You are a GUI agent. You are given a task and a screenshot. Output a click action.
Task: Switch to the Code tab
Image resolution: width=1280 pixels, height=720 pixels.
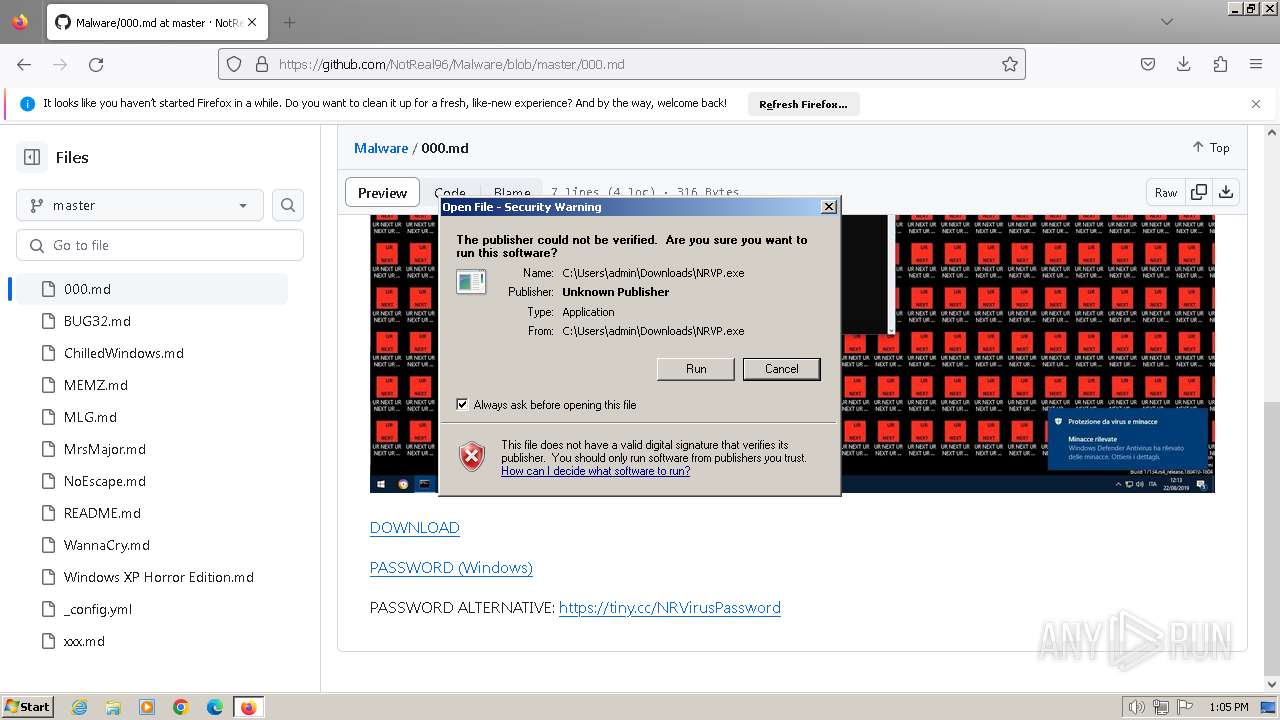pyautogui.click(x=450, y=193)
